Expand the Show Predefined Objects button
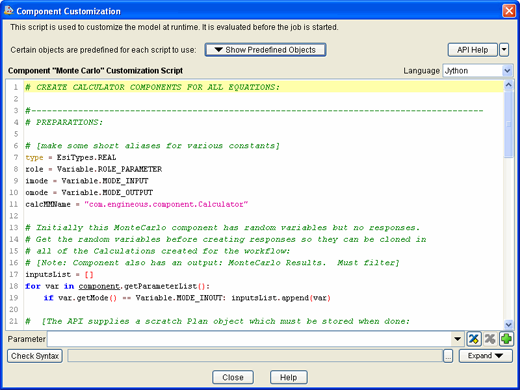This screenshot has height=390, width=520. [265, 50]
